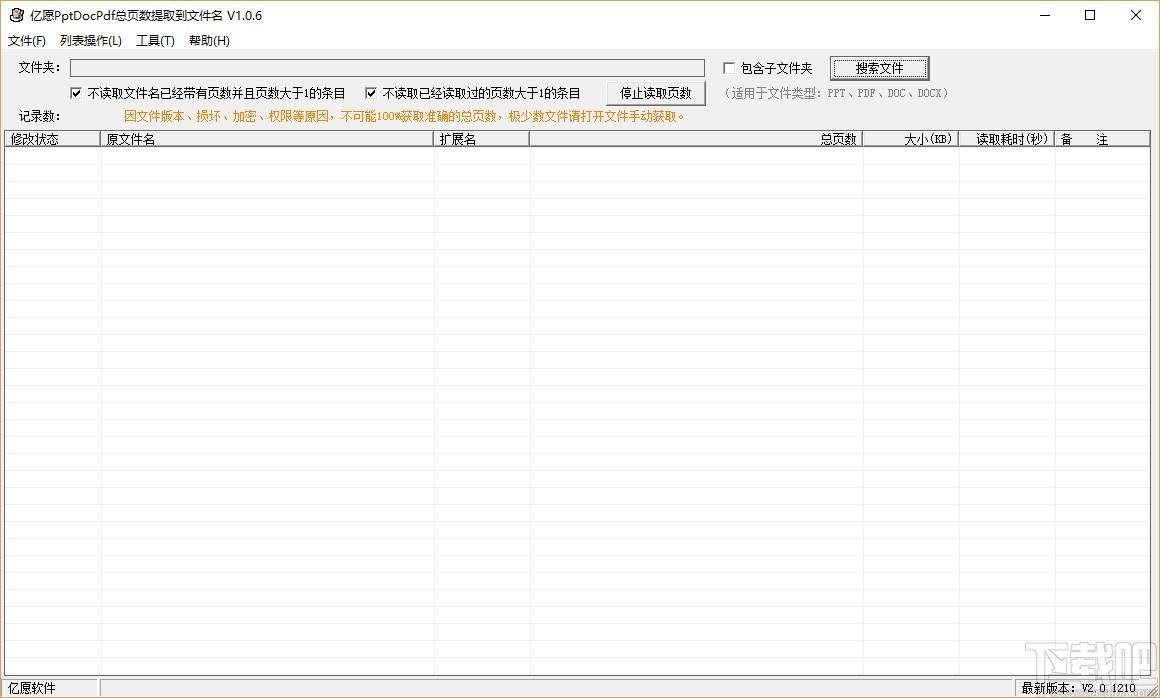The width and height of the screenshot is (1160, 698).
Task: Enable the 包含子文件夹 checkbox
Action: tap(729, 68)
